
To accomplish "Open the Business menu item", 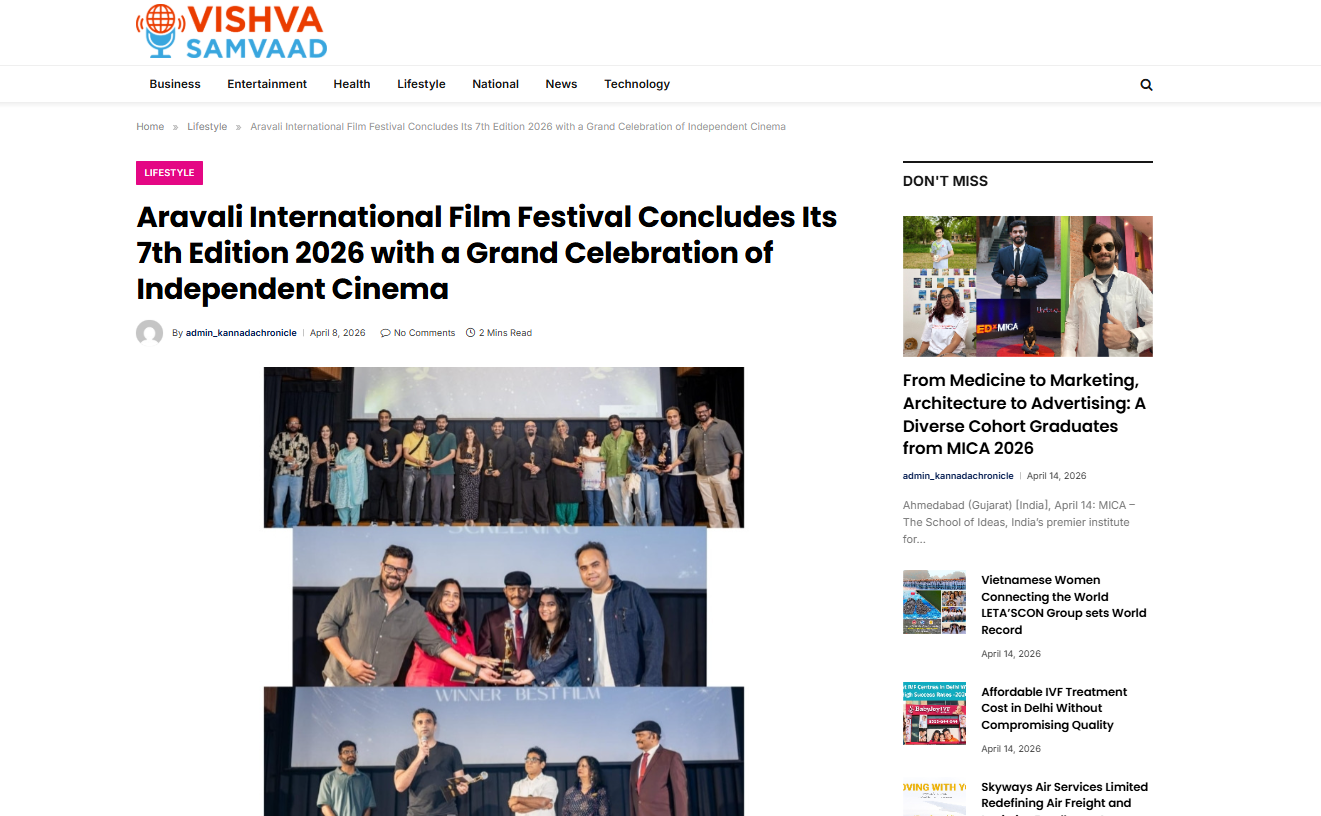I will (175, 84).
